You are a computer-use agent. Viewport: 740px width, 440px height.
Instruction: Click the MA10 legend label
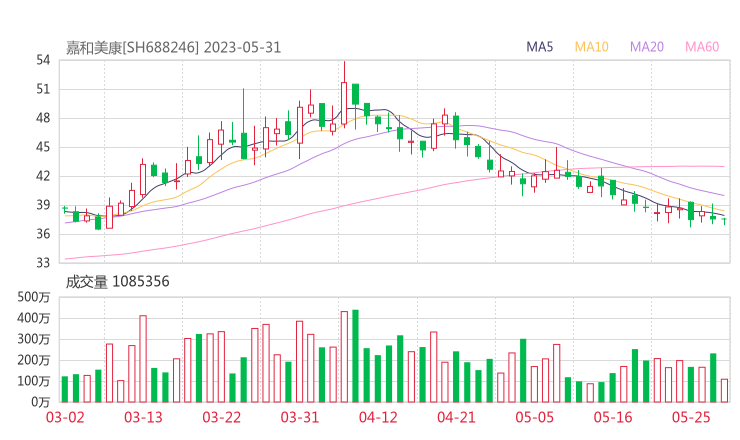pos(591,47)
